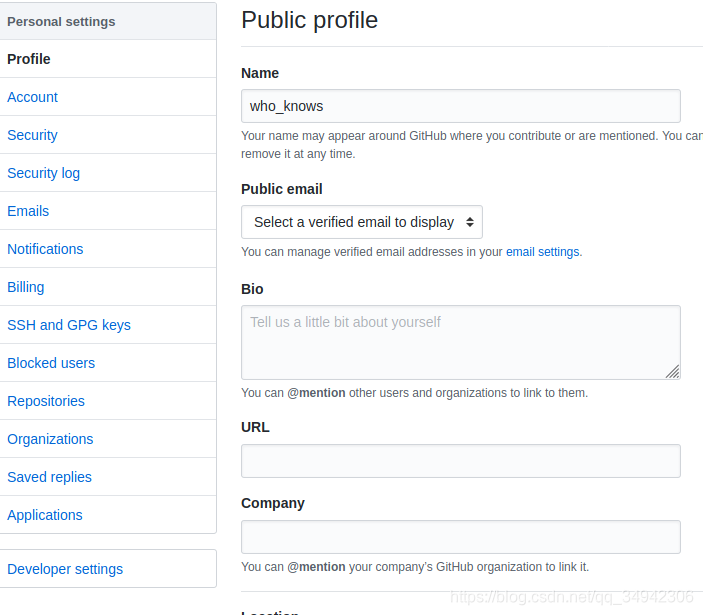Click the Name field containing who_knows
703x615 pixels.
(x=461, y=106)
